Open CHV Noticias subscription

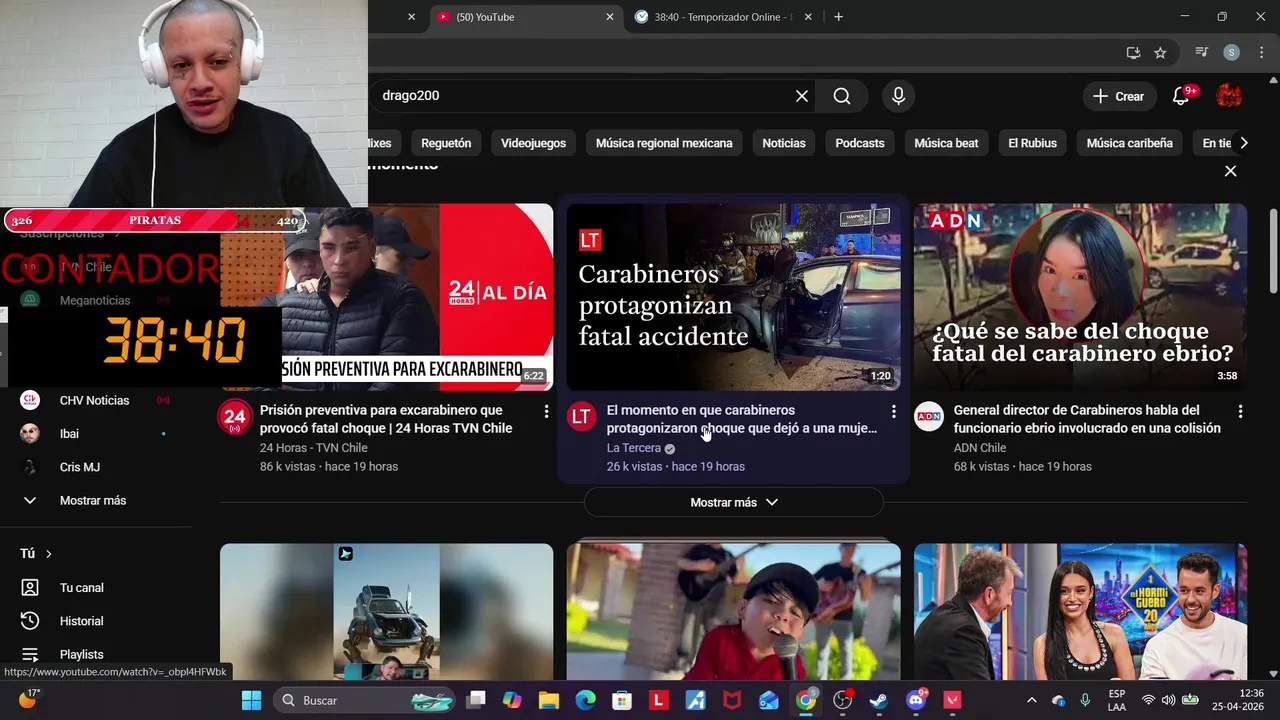tap(95, 400)
